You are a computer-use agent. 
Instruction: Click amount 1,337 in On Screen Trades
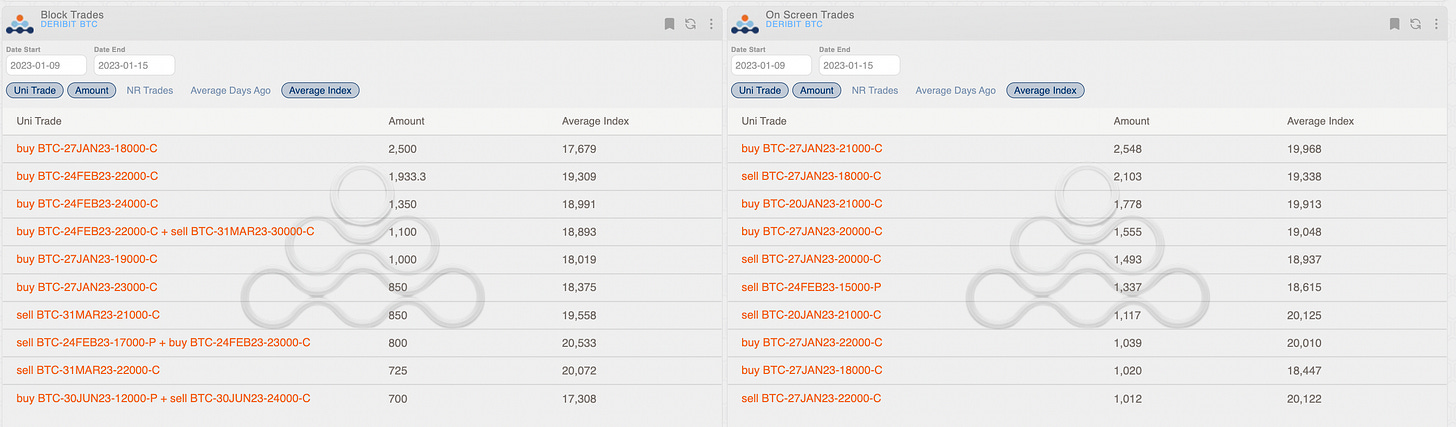[x=1130, y=287]
